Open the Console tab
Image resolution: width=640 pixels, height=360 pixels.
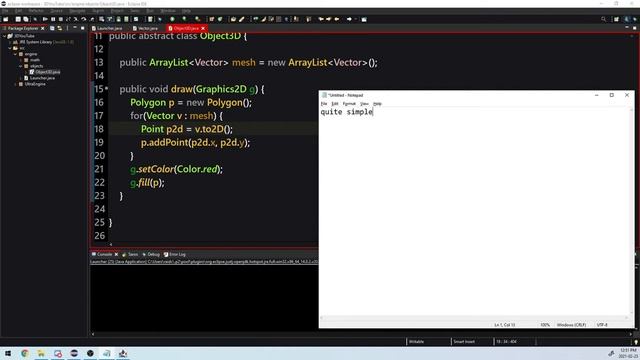point(102,254)
